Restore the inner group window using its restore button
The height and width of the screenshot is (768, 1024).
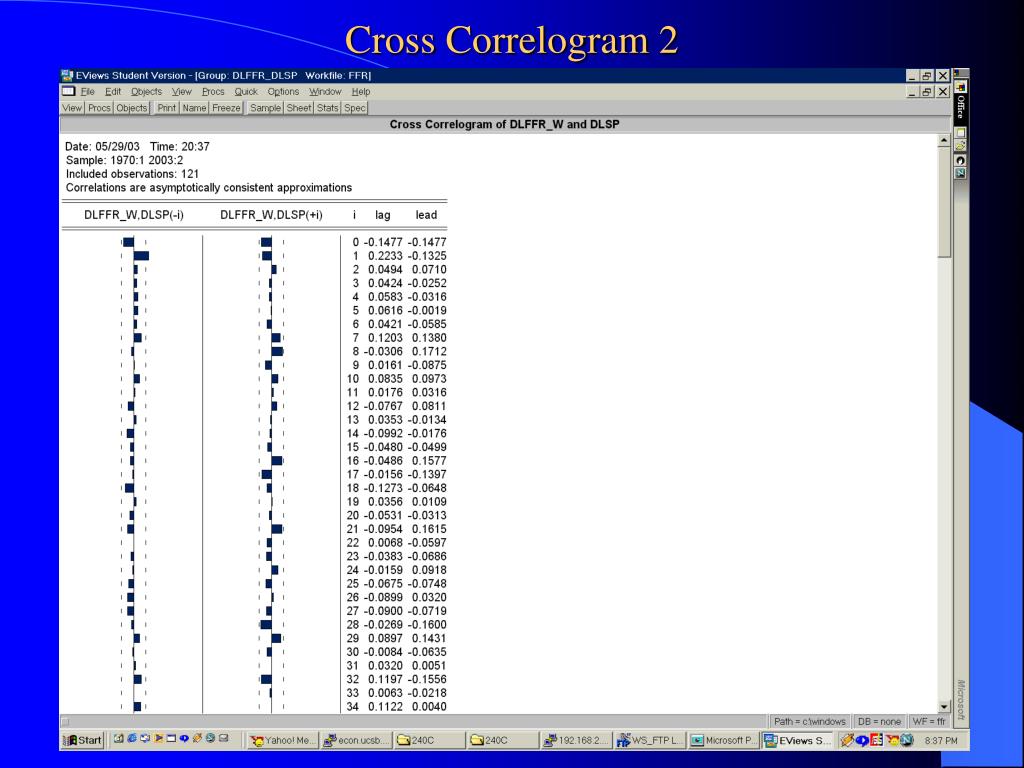927,92
